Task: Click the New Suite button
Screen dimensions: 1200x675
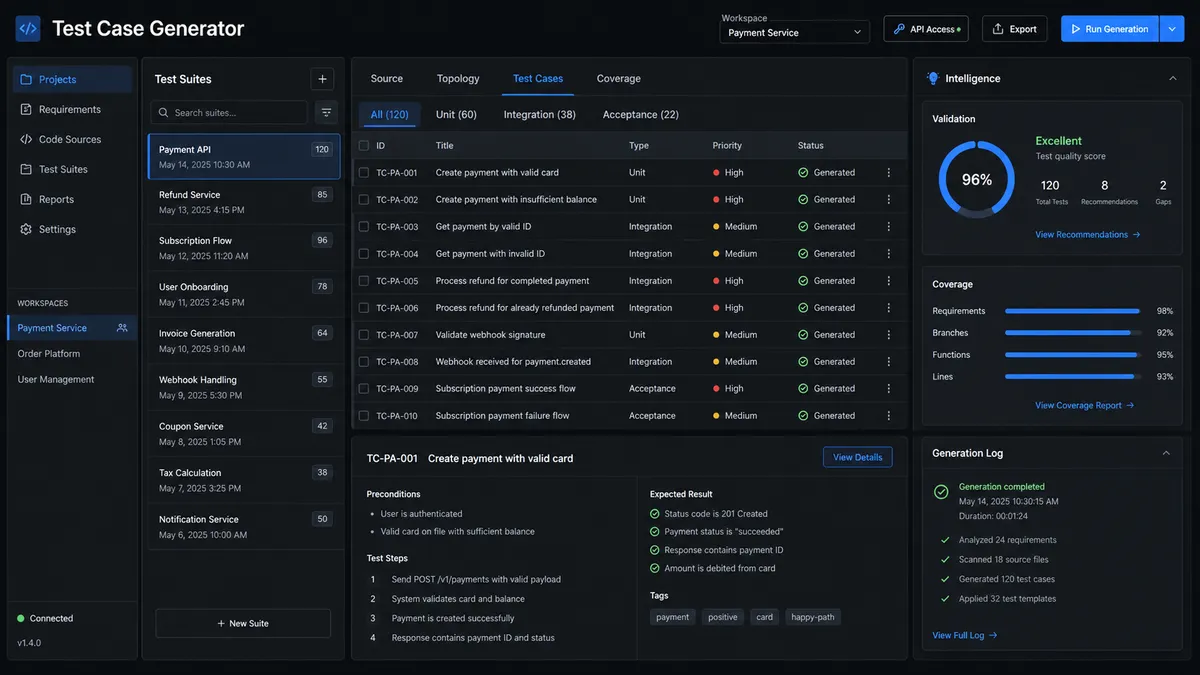Action: coord(243,624)
